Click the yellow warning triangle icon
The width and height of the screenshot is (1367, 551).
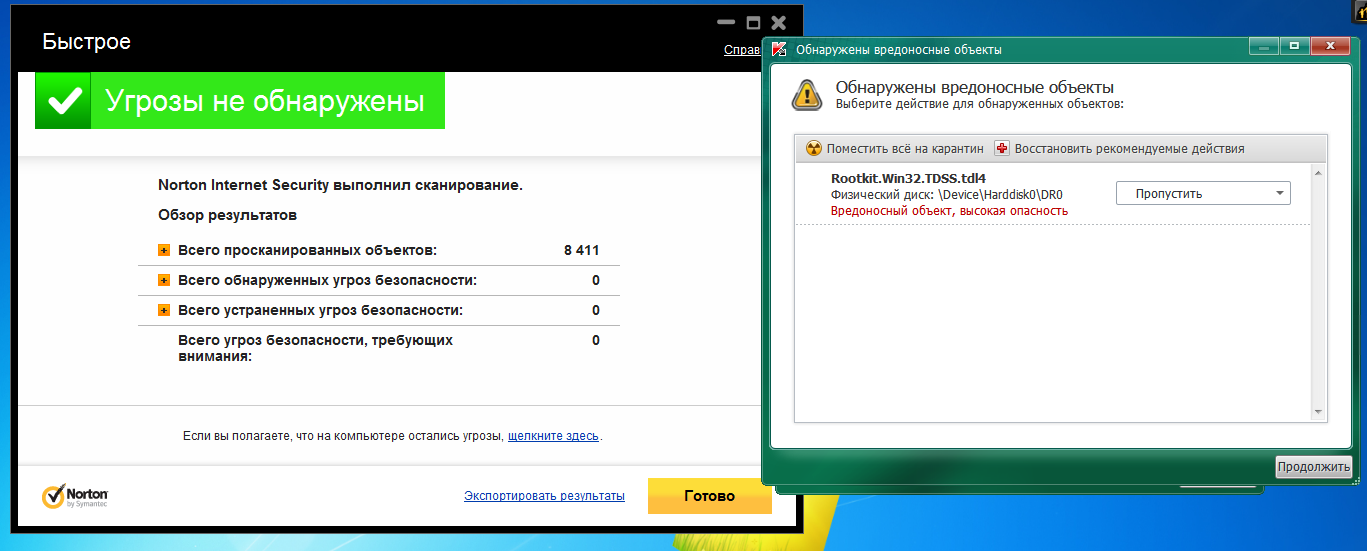807,94
